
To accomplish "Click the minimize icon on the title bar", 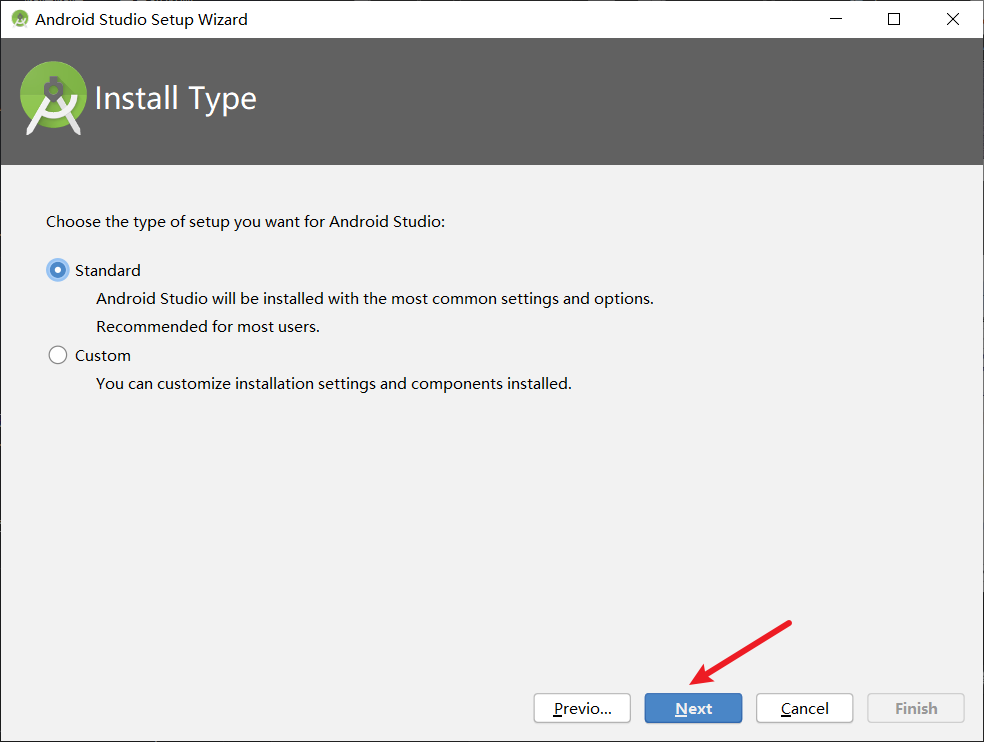I will [x=835, y=18].
